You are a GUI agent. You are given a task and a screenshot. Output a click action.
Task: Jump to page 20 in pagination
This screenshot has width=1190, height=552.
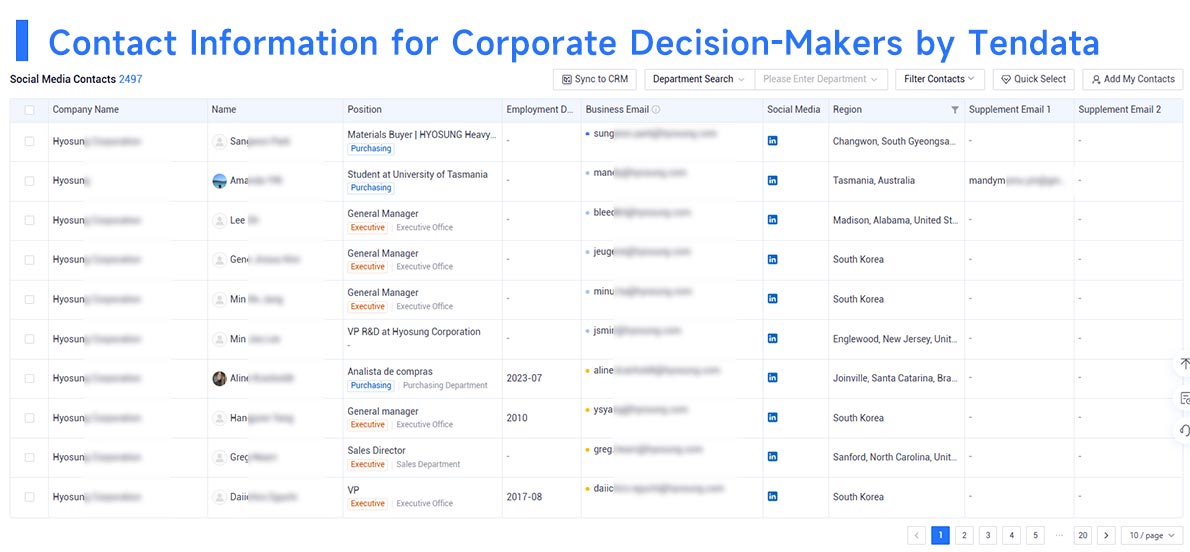pyautogui.click(x=1083, y=535)
